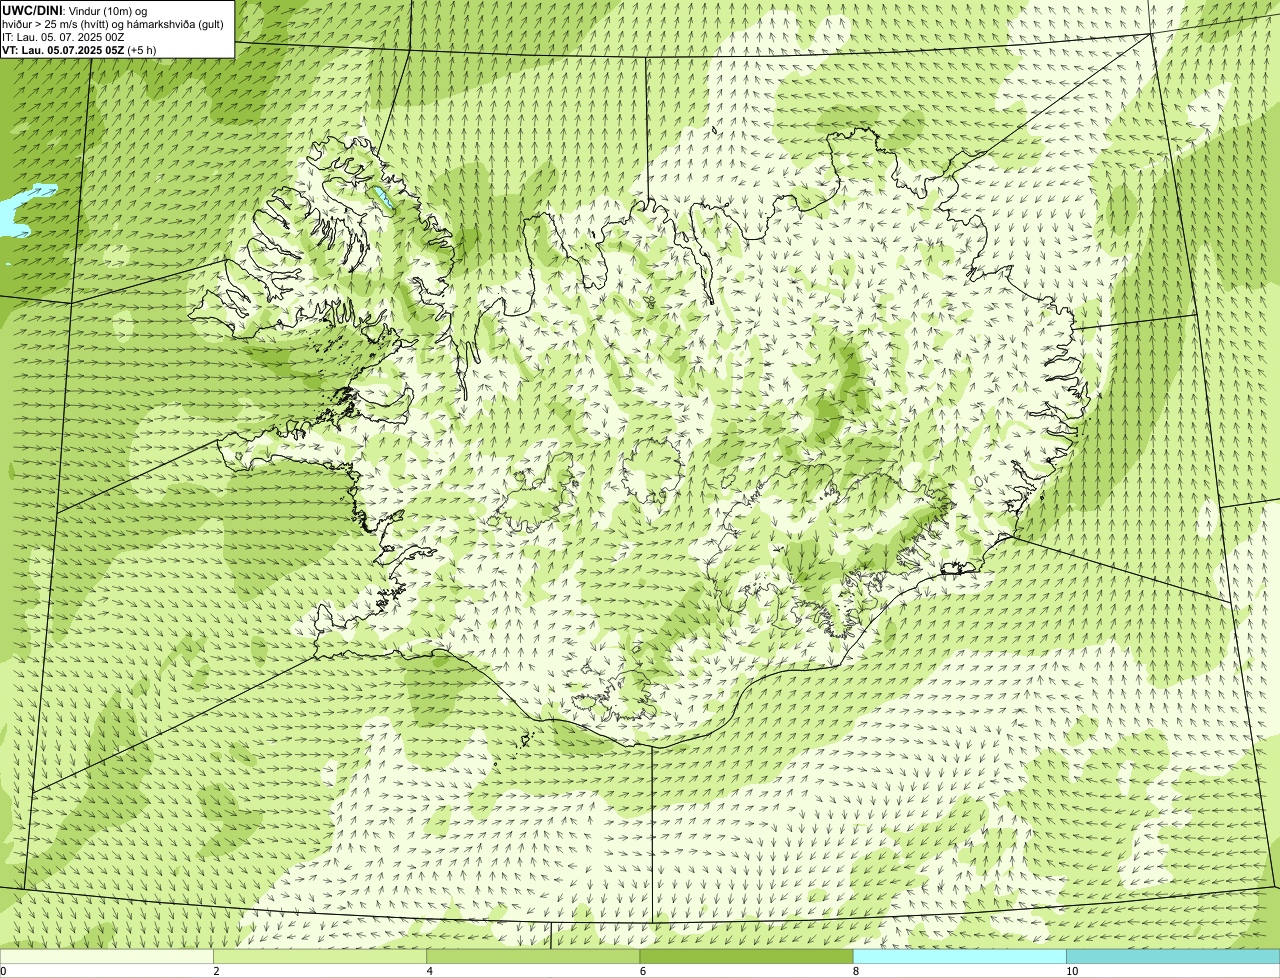The image size is (1280, 978).
Task: Click the '4' label on the color scale
Action: pos(429,971)
